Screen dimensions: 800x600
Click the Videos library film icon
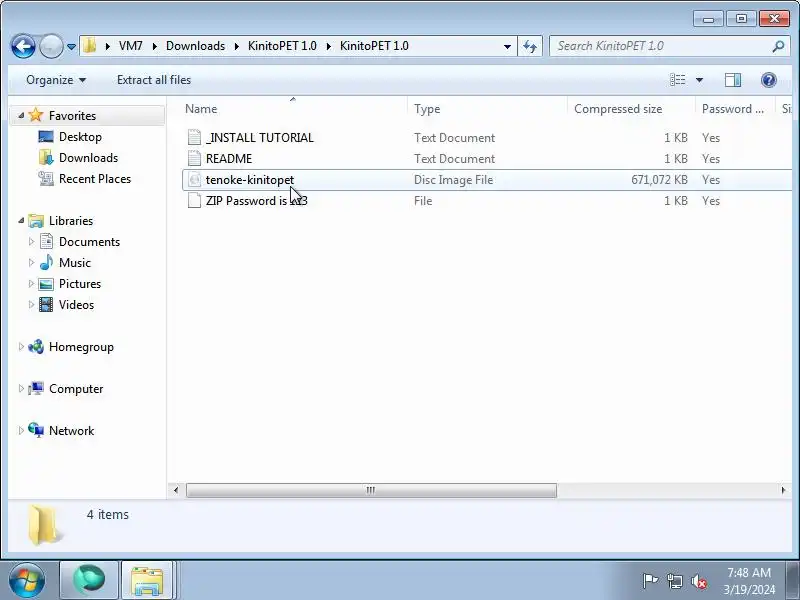click(46, 305)
